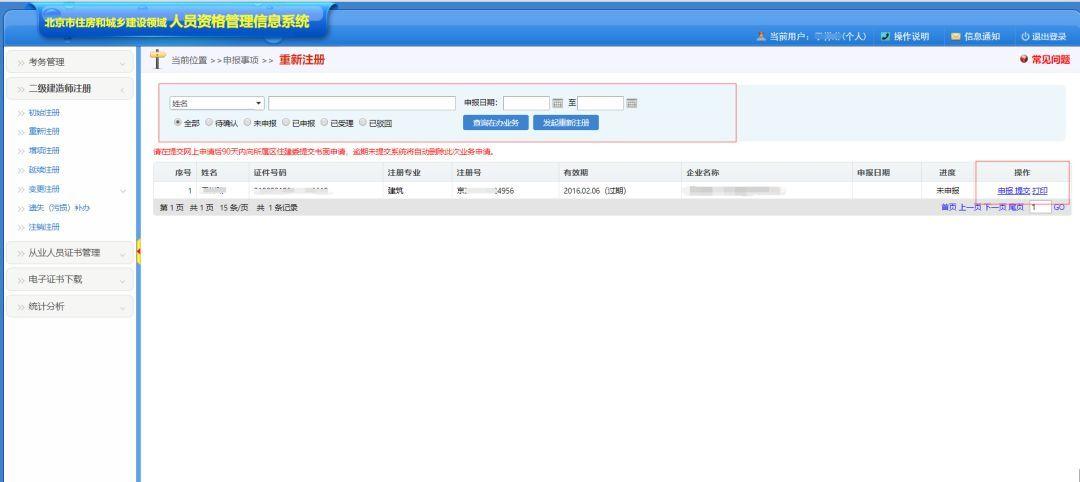Click the 进度 column header
Image resolution: width=1080 pixels, height=482 pixels.
click(x=947, y=173)
